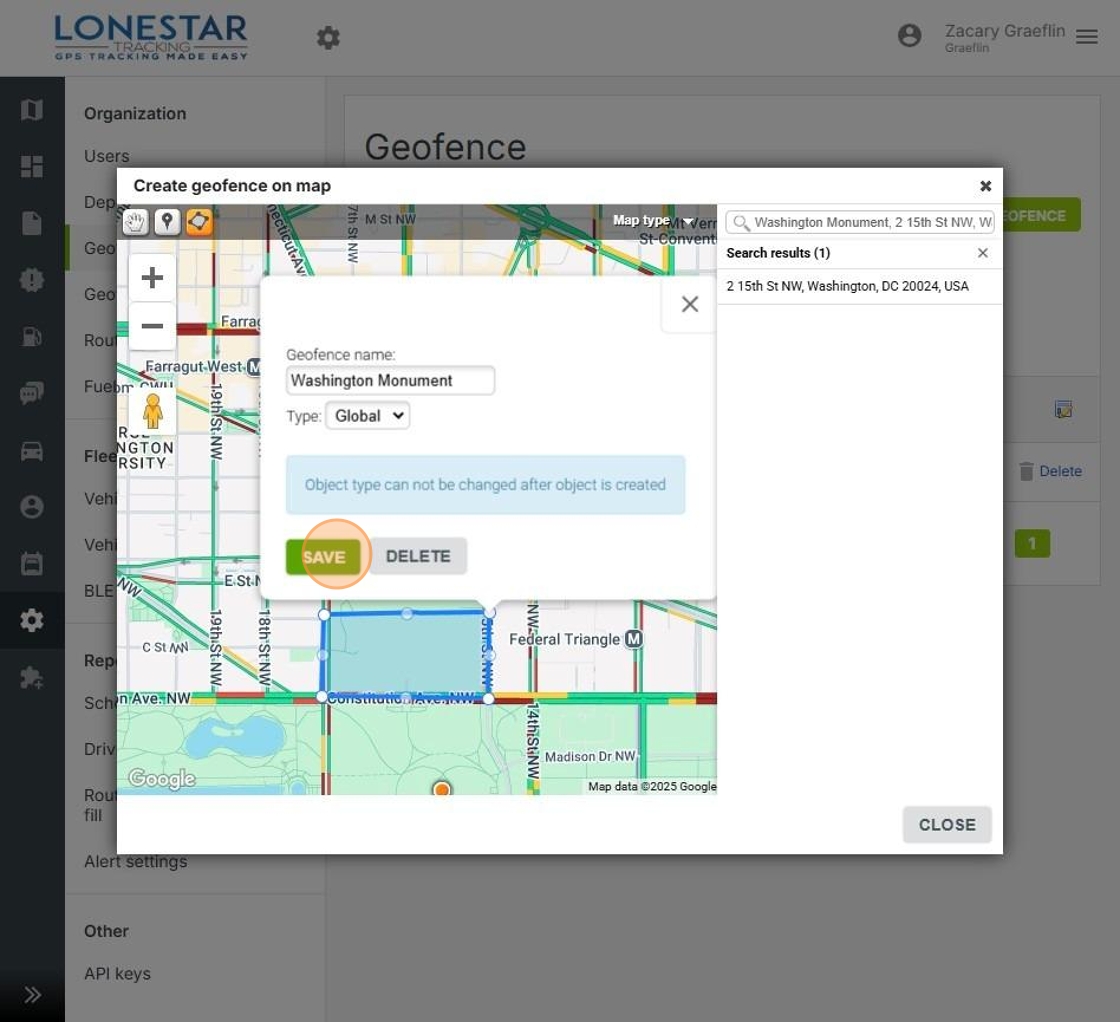Delete the geofence via DELETE button

coord(418,556)
